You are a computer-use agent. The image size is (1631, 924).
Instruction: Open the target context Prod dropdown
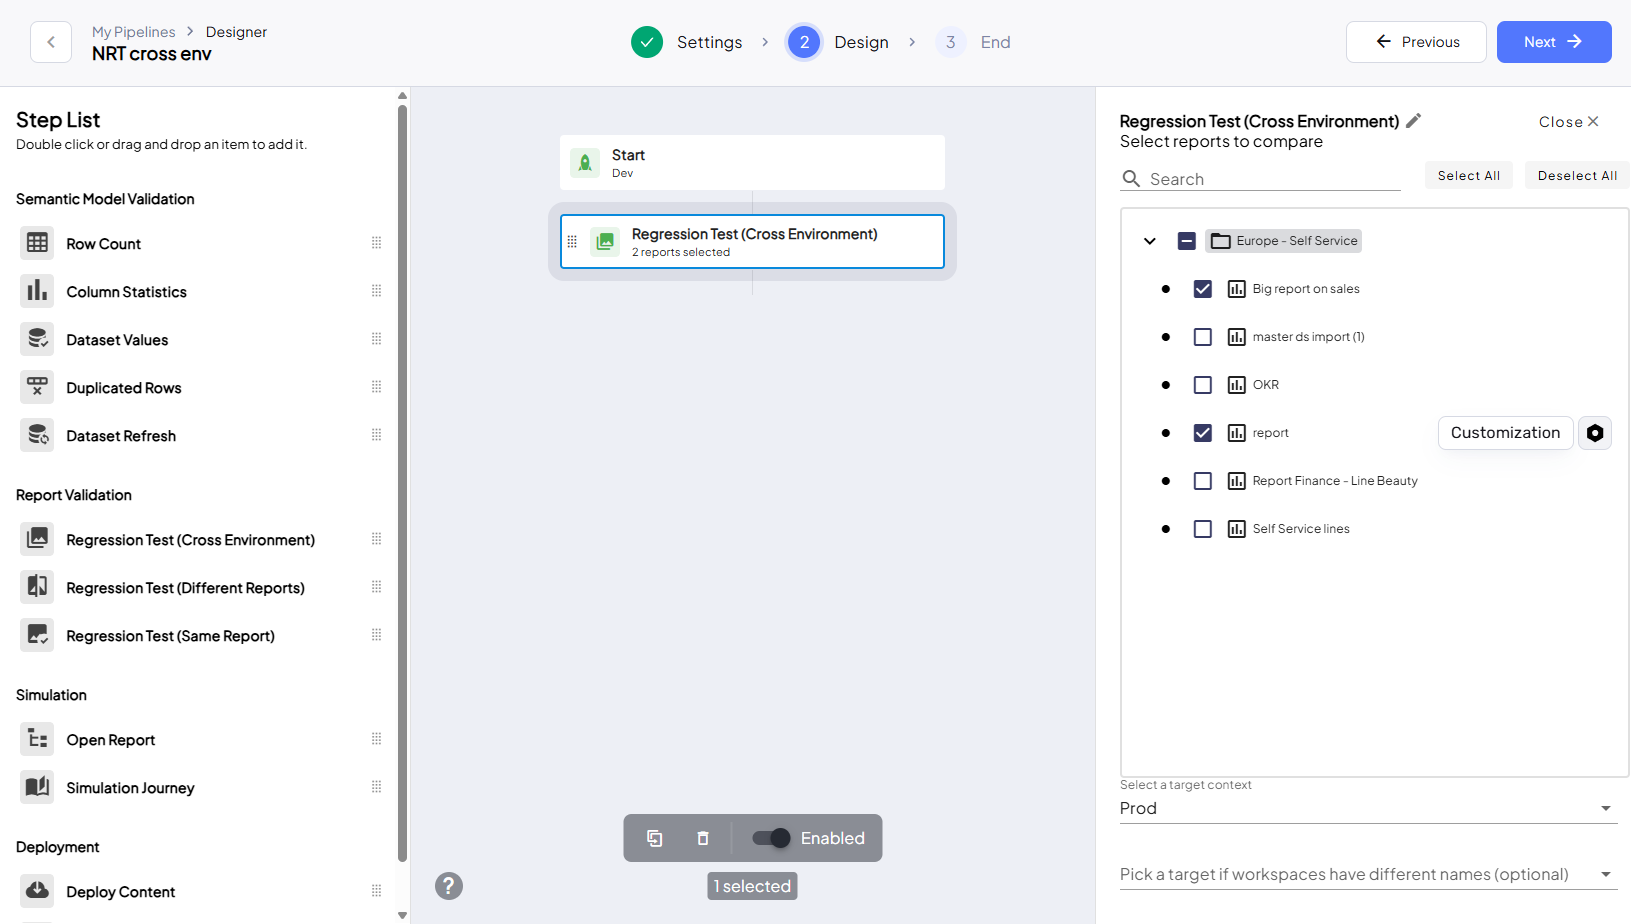(x=1368, y=808)
